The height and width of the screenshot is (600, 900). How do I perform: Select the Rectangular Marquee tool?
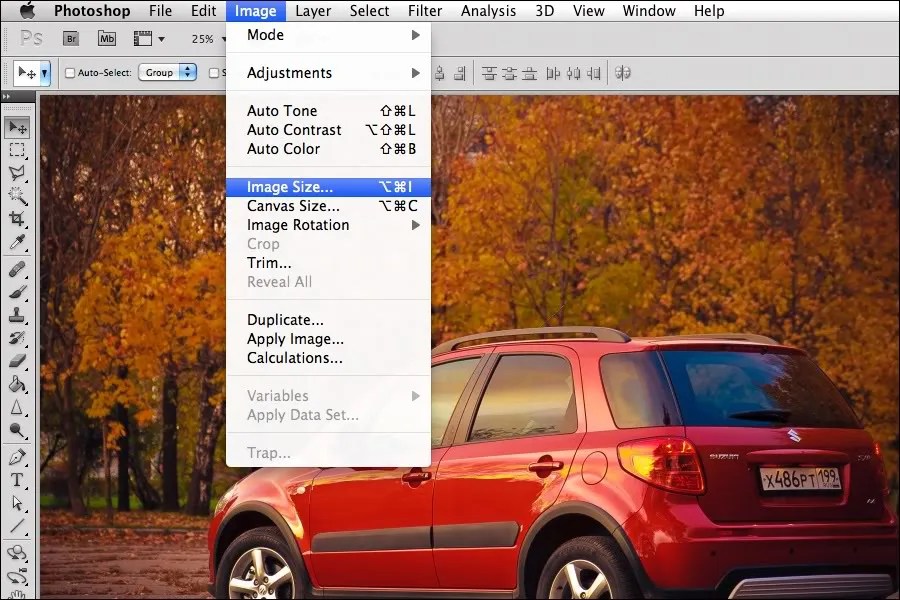click(x=17, y=150)
